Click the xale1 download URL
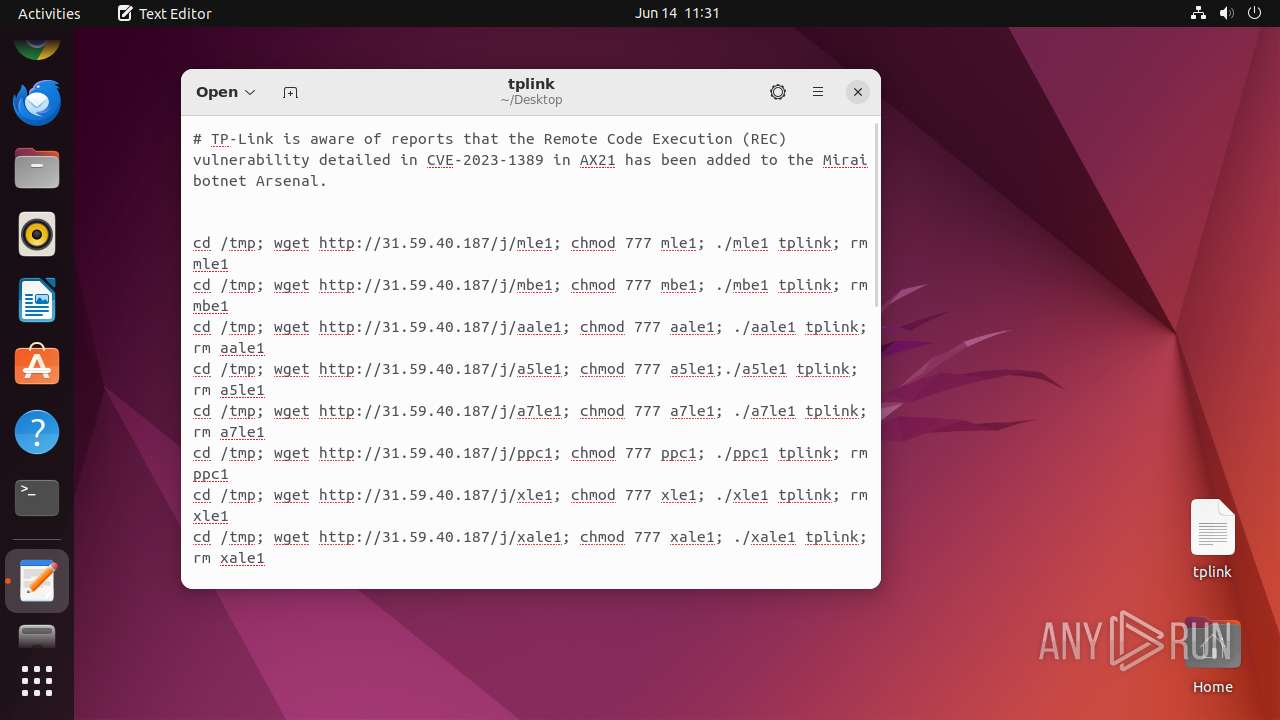The image size is (1280, 720). pyautogui.click(x=440, y=537)
